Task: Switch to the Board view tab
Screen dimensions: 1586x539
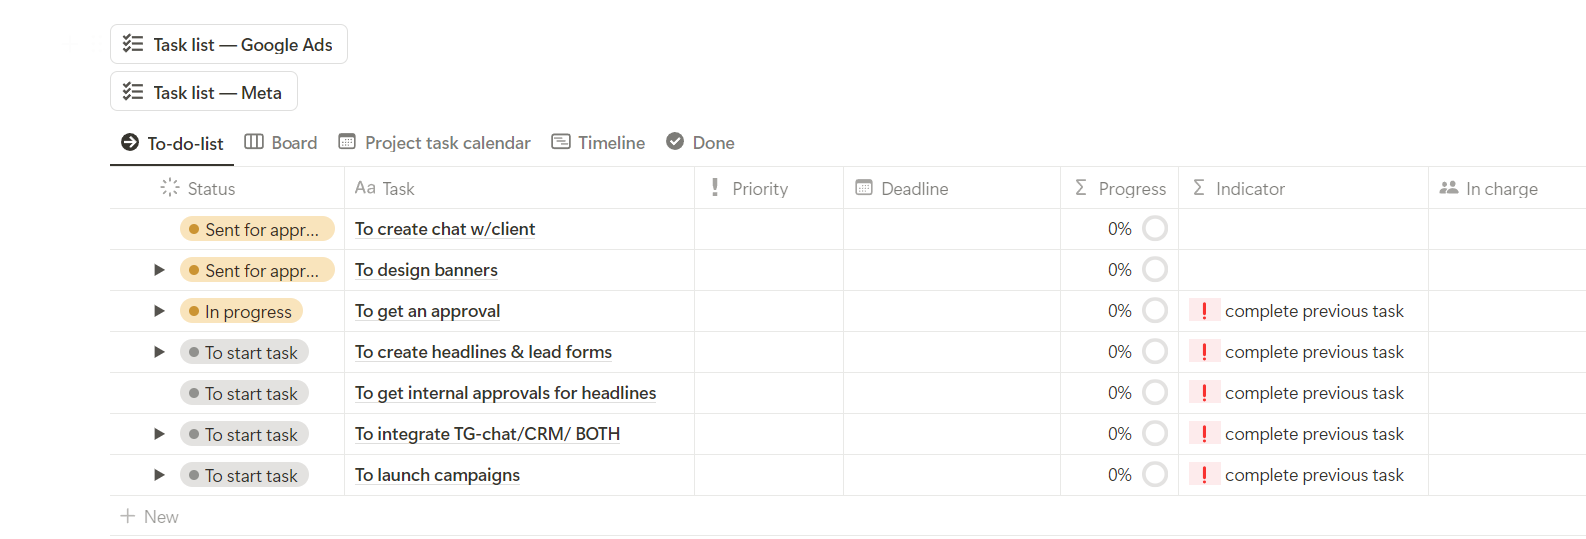Action: [x=281, y=143]
